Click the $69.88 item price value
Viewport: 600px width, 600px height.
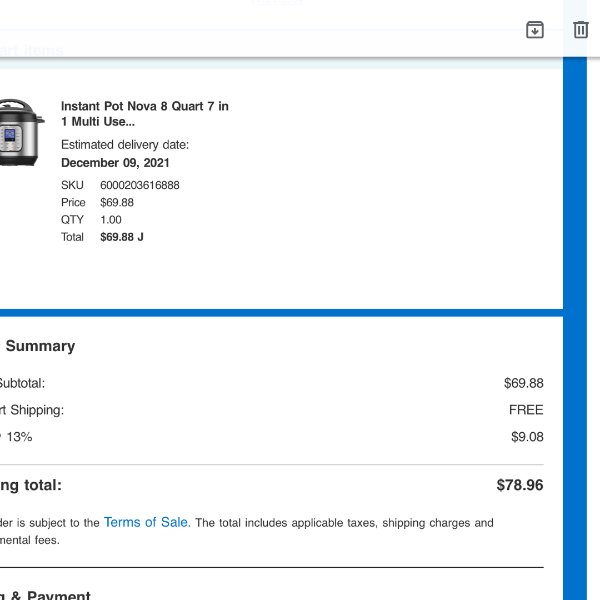[x=117, y=202]
